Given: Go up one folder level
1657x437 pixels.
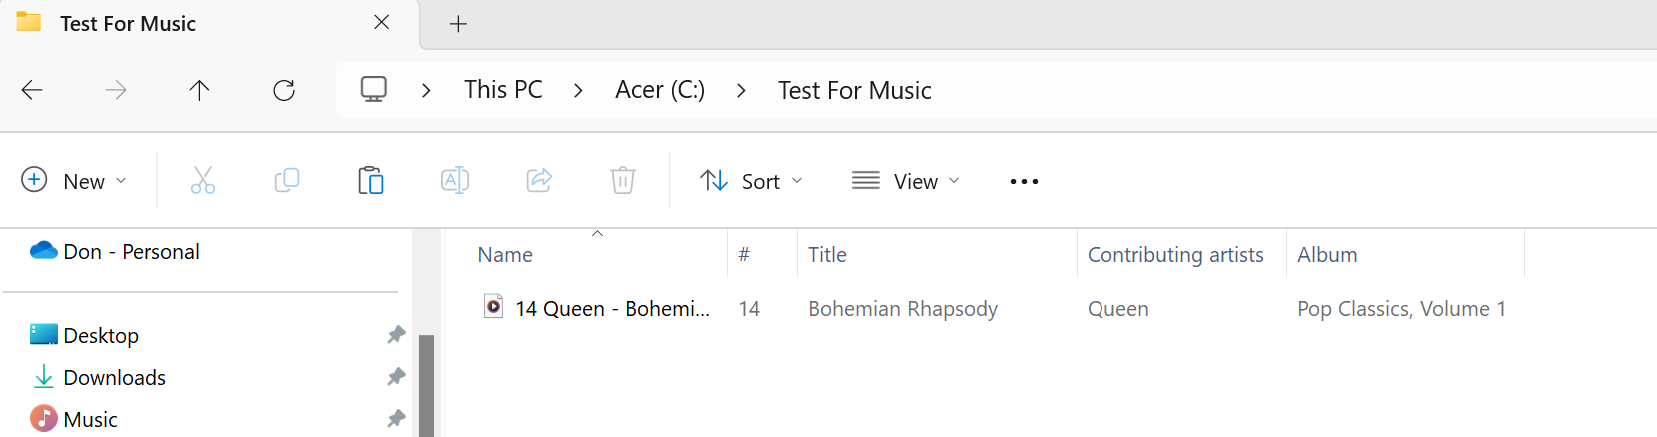Looking at the screenshot, I should coord(199,90).
